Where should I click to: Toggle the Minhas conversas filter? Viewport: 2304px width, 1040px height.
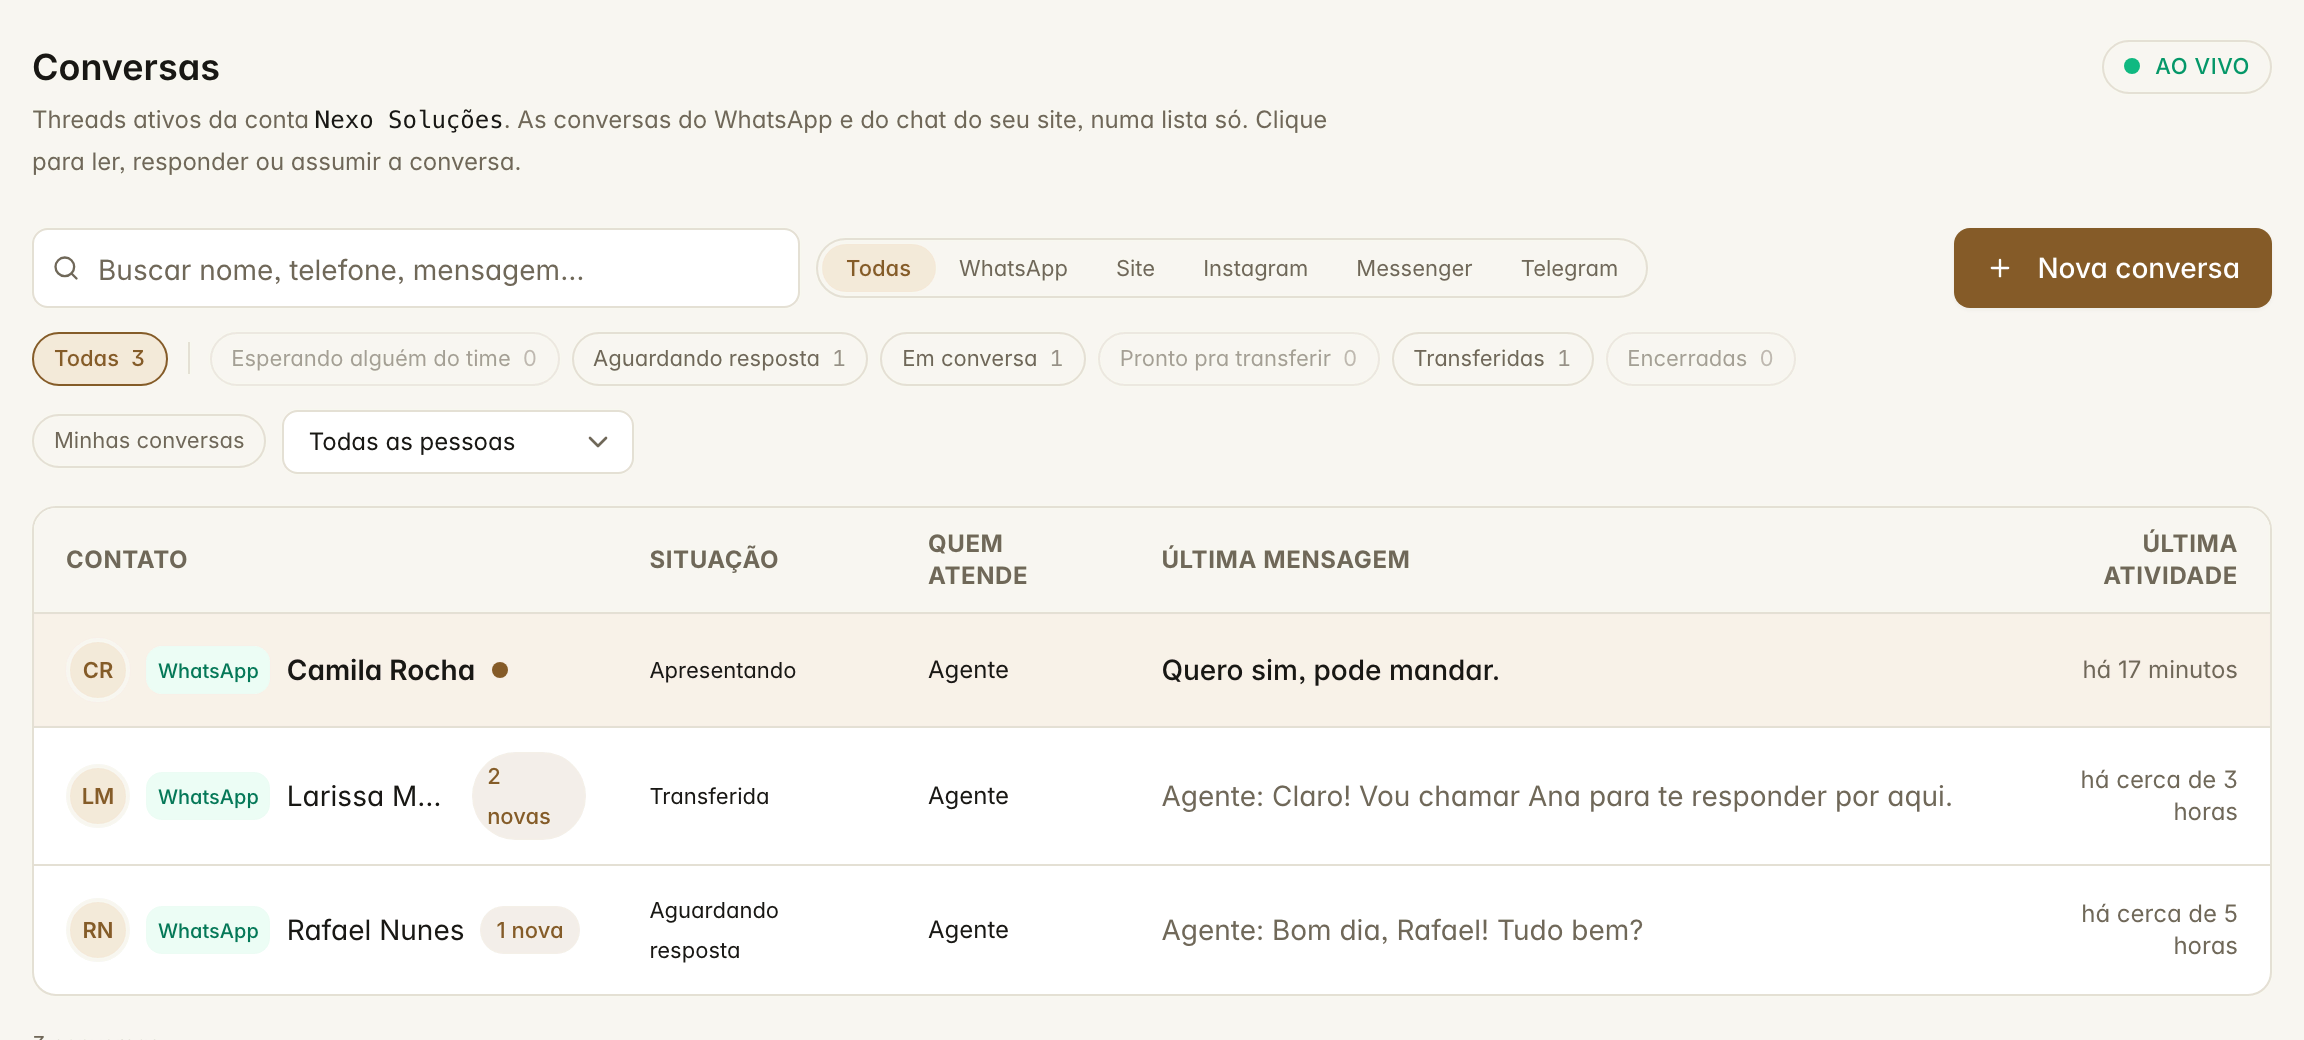149,441
